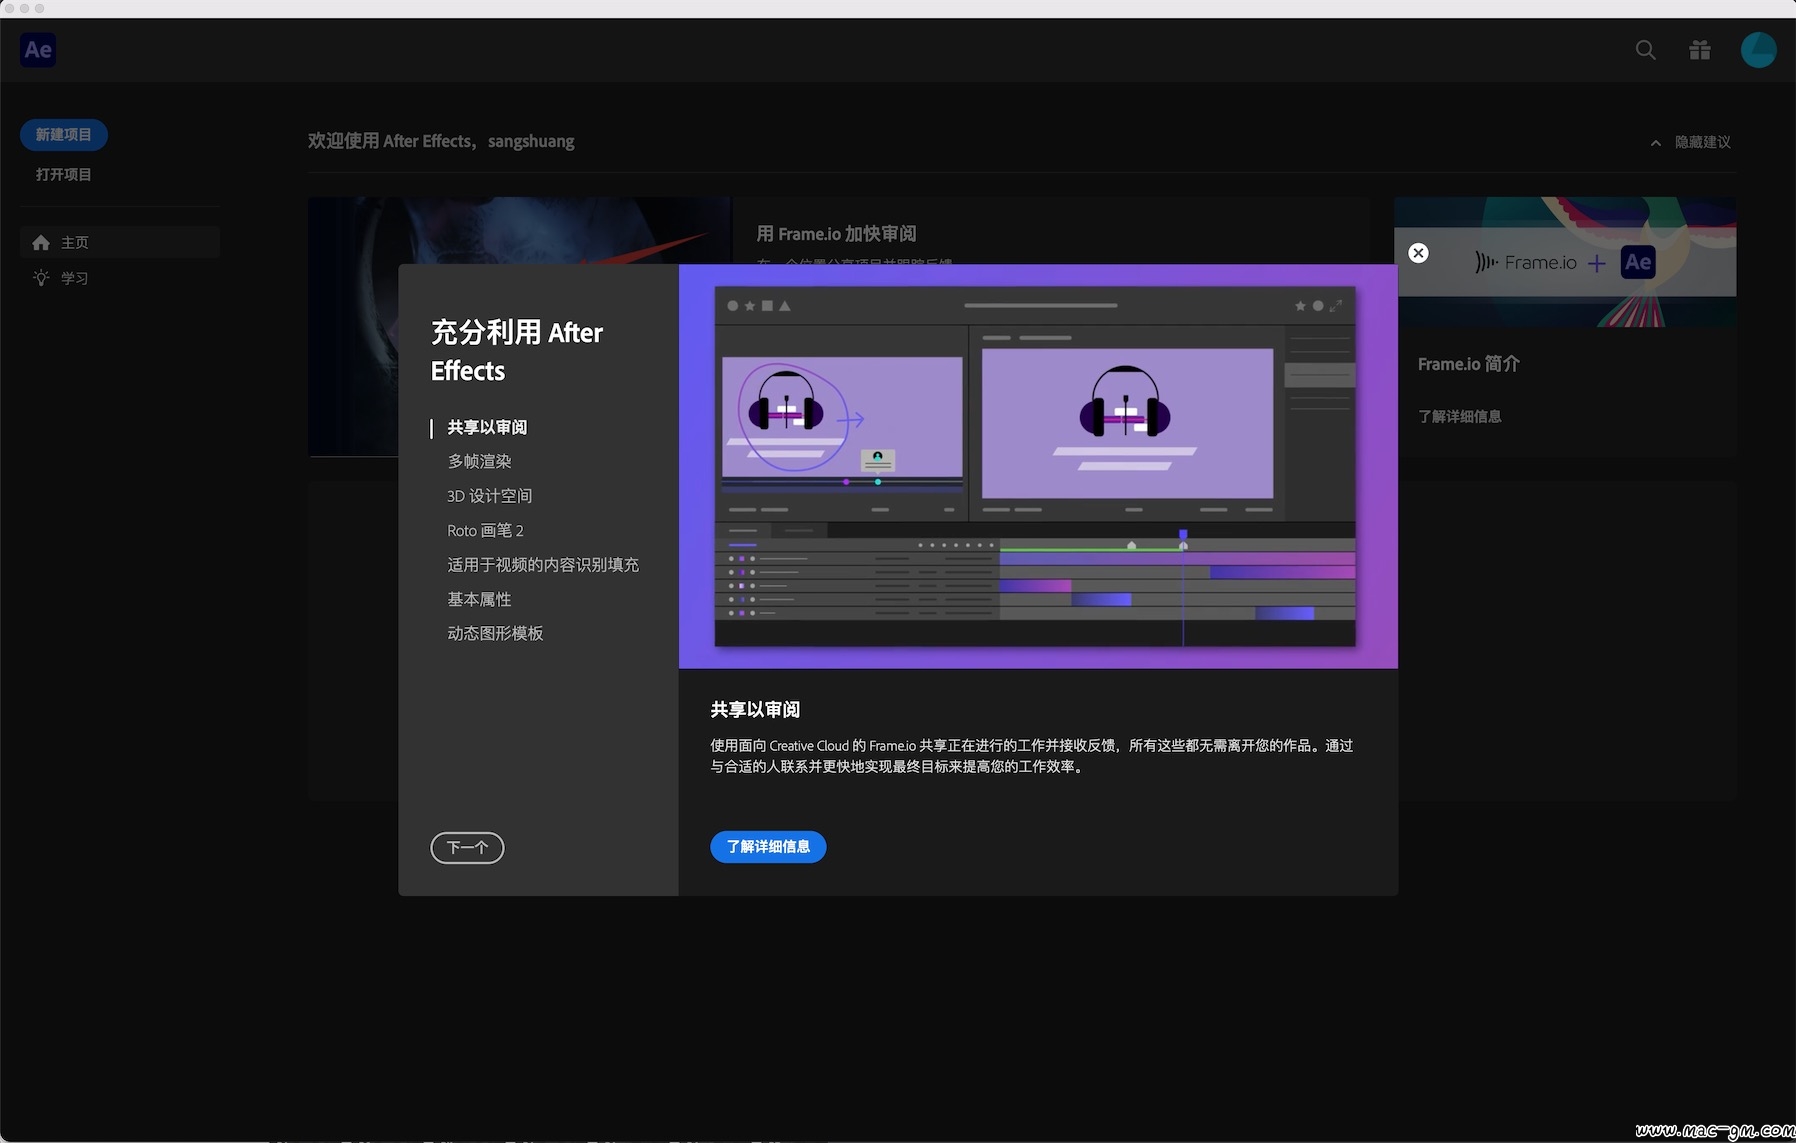This screenshot has height=1143, width=1796.
Task: Dismiss the Frame.io card with X icon
Action: click(1418, 253)
